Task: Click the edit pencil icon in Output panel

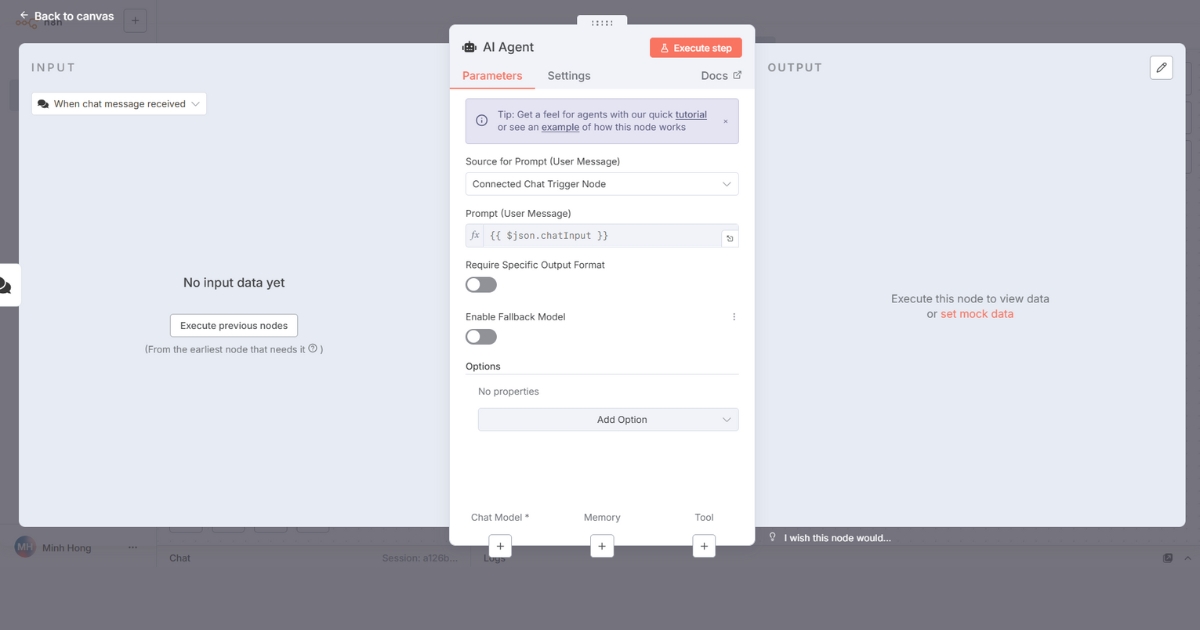Action: click(x=1161, y=67)
